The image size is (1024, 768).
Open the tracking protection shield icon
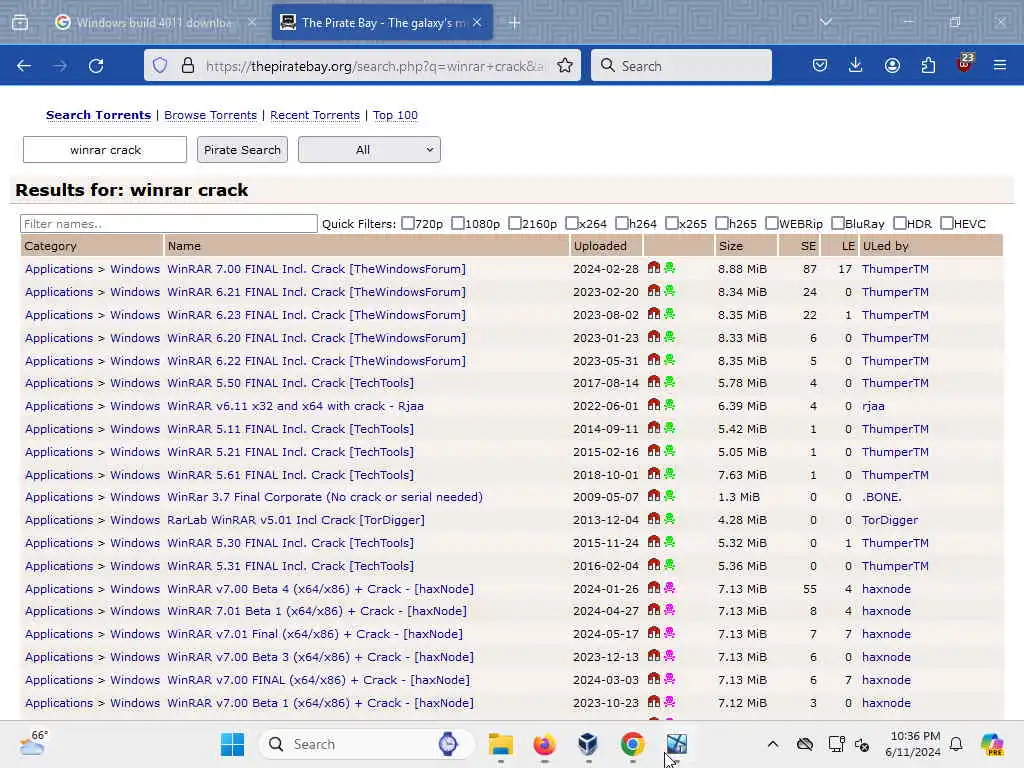pos(160,65)
